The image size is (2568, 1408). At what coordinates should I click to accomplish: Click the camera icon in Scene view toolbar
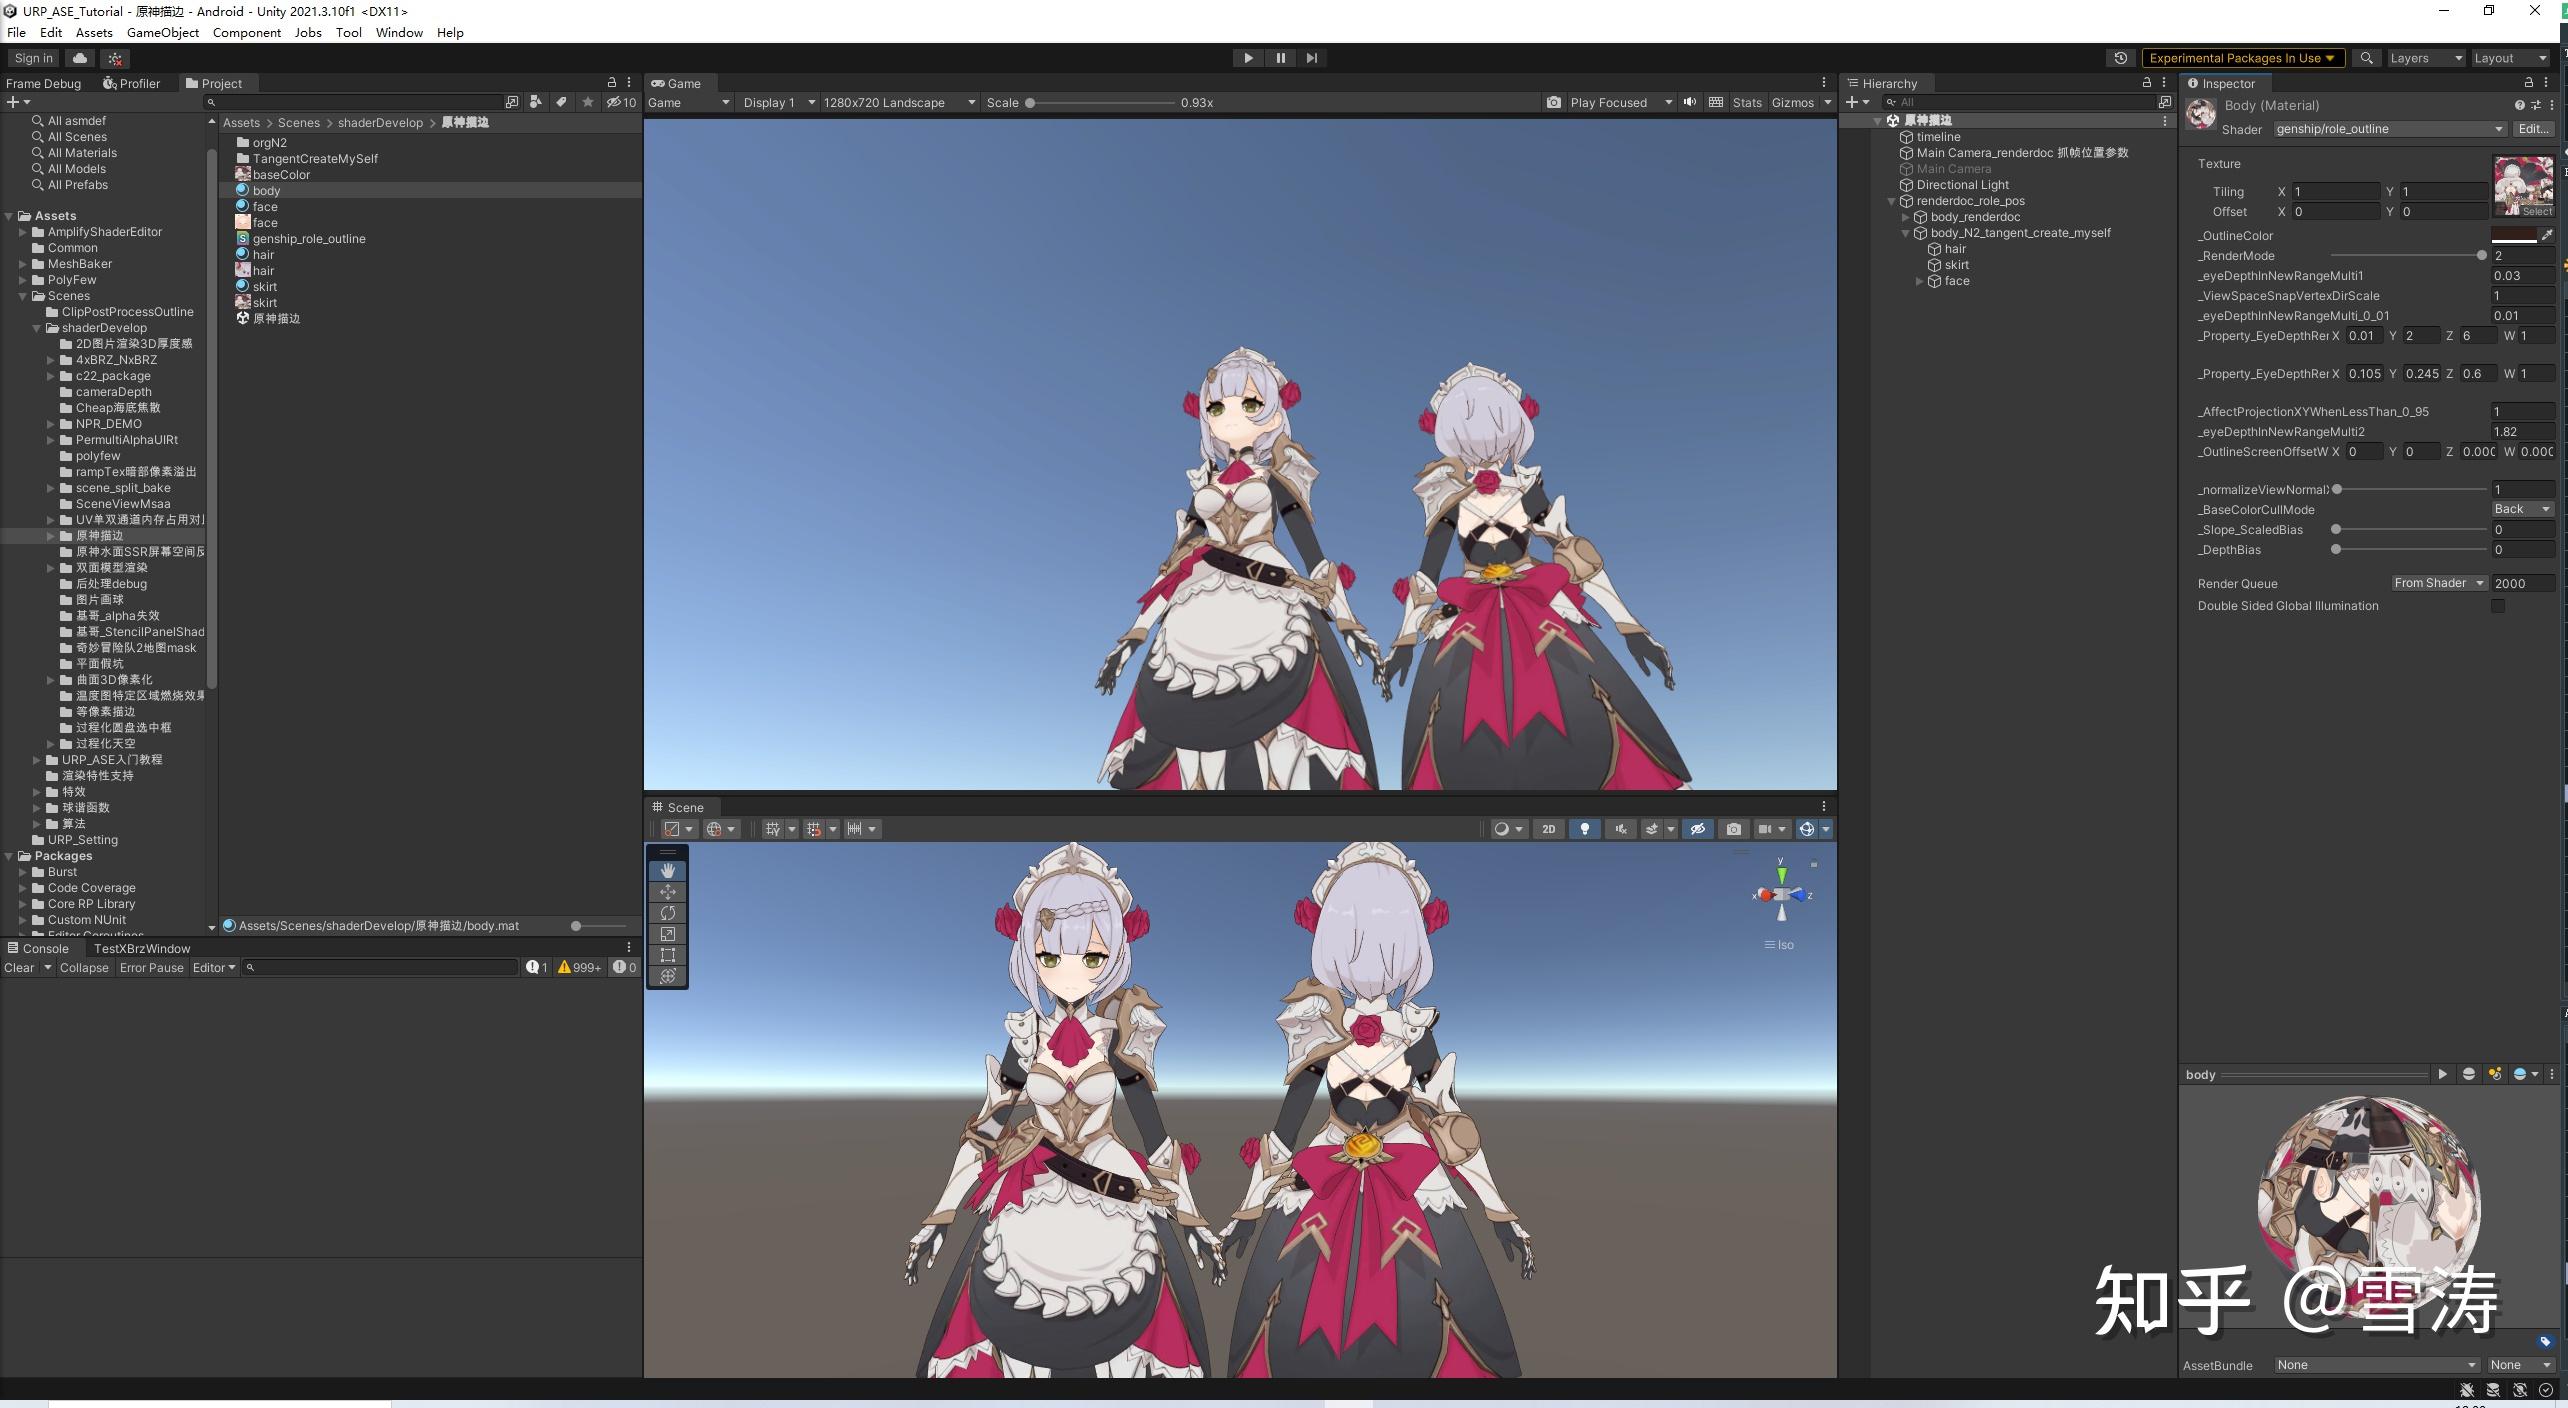tap(1733, 829)
